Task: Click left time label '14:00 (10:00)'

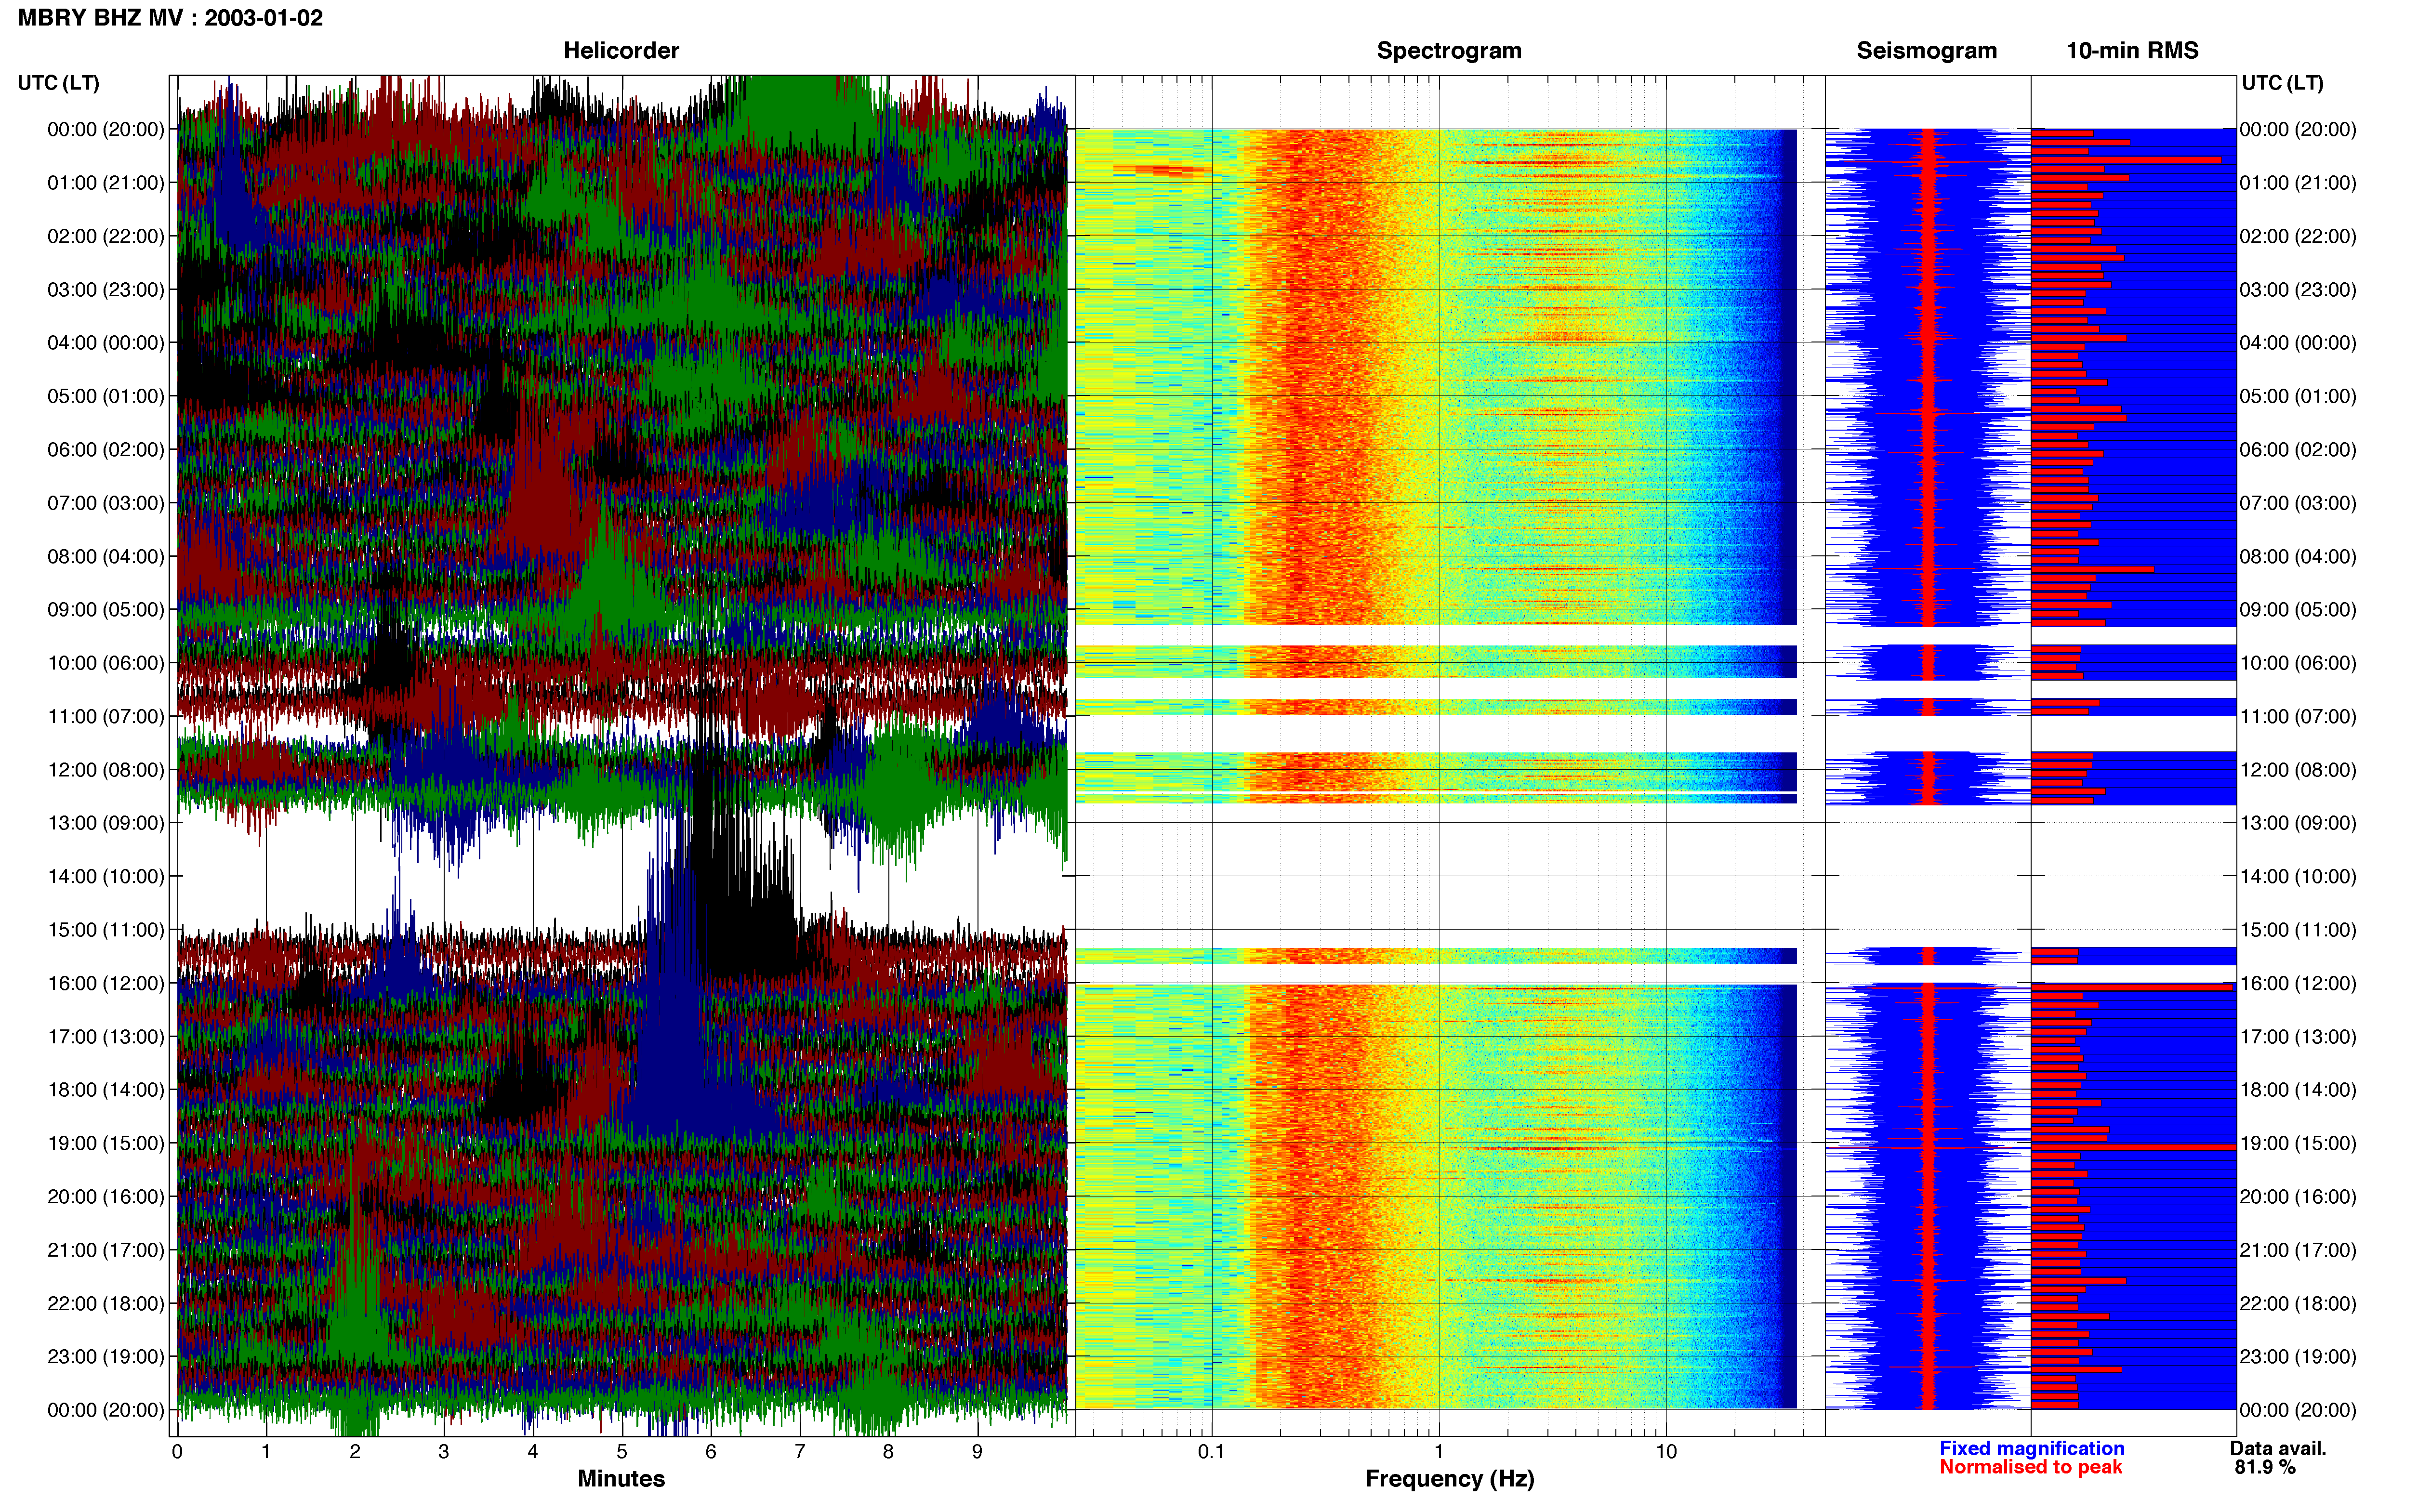Action: pyautogui.click(x=106, y=876)
